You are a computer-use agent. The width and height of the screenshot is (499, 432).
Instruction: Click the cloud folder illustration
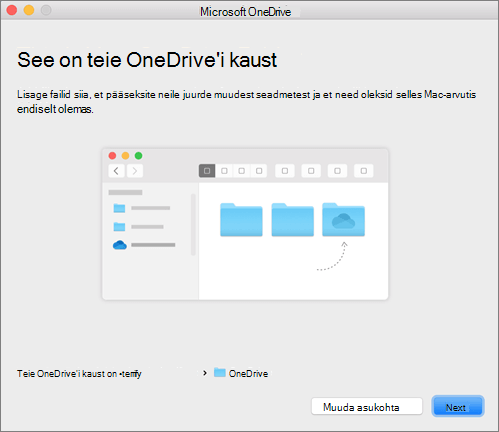point(343,220)
